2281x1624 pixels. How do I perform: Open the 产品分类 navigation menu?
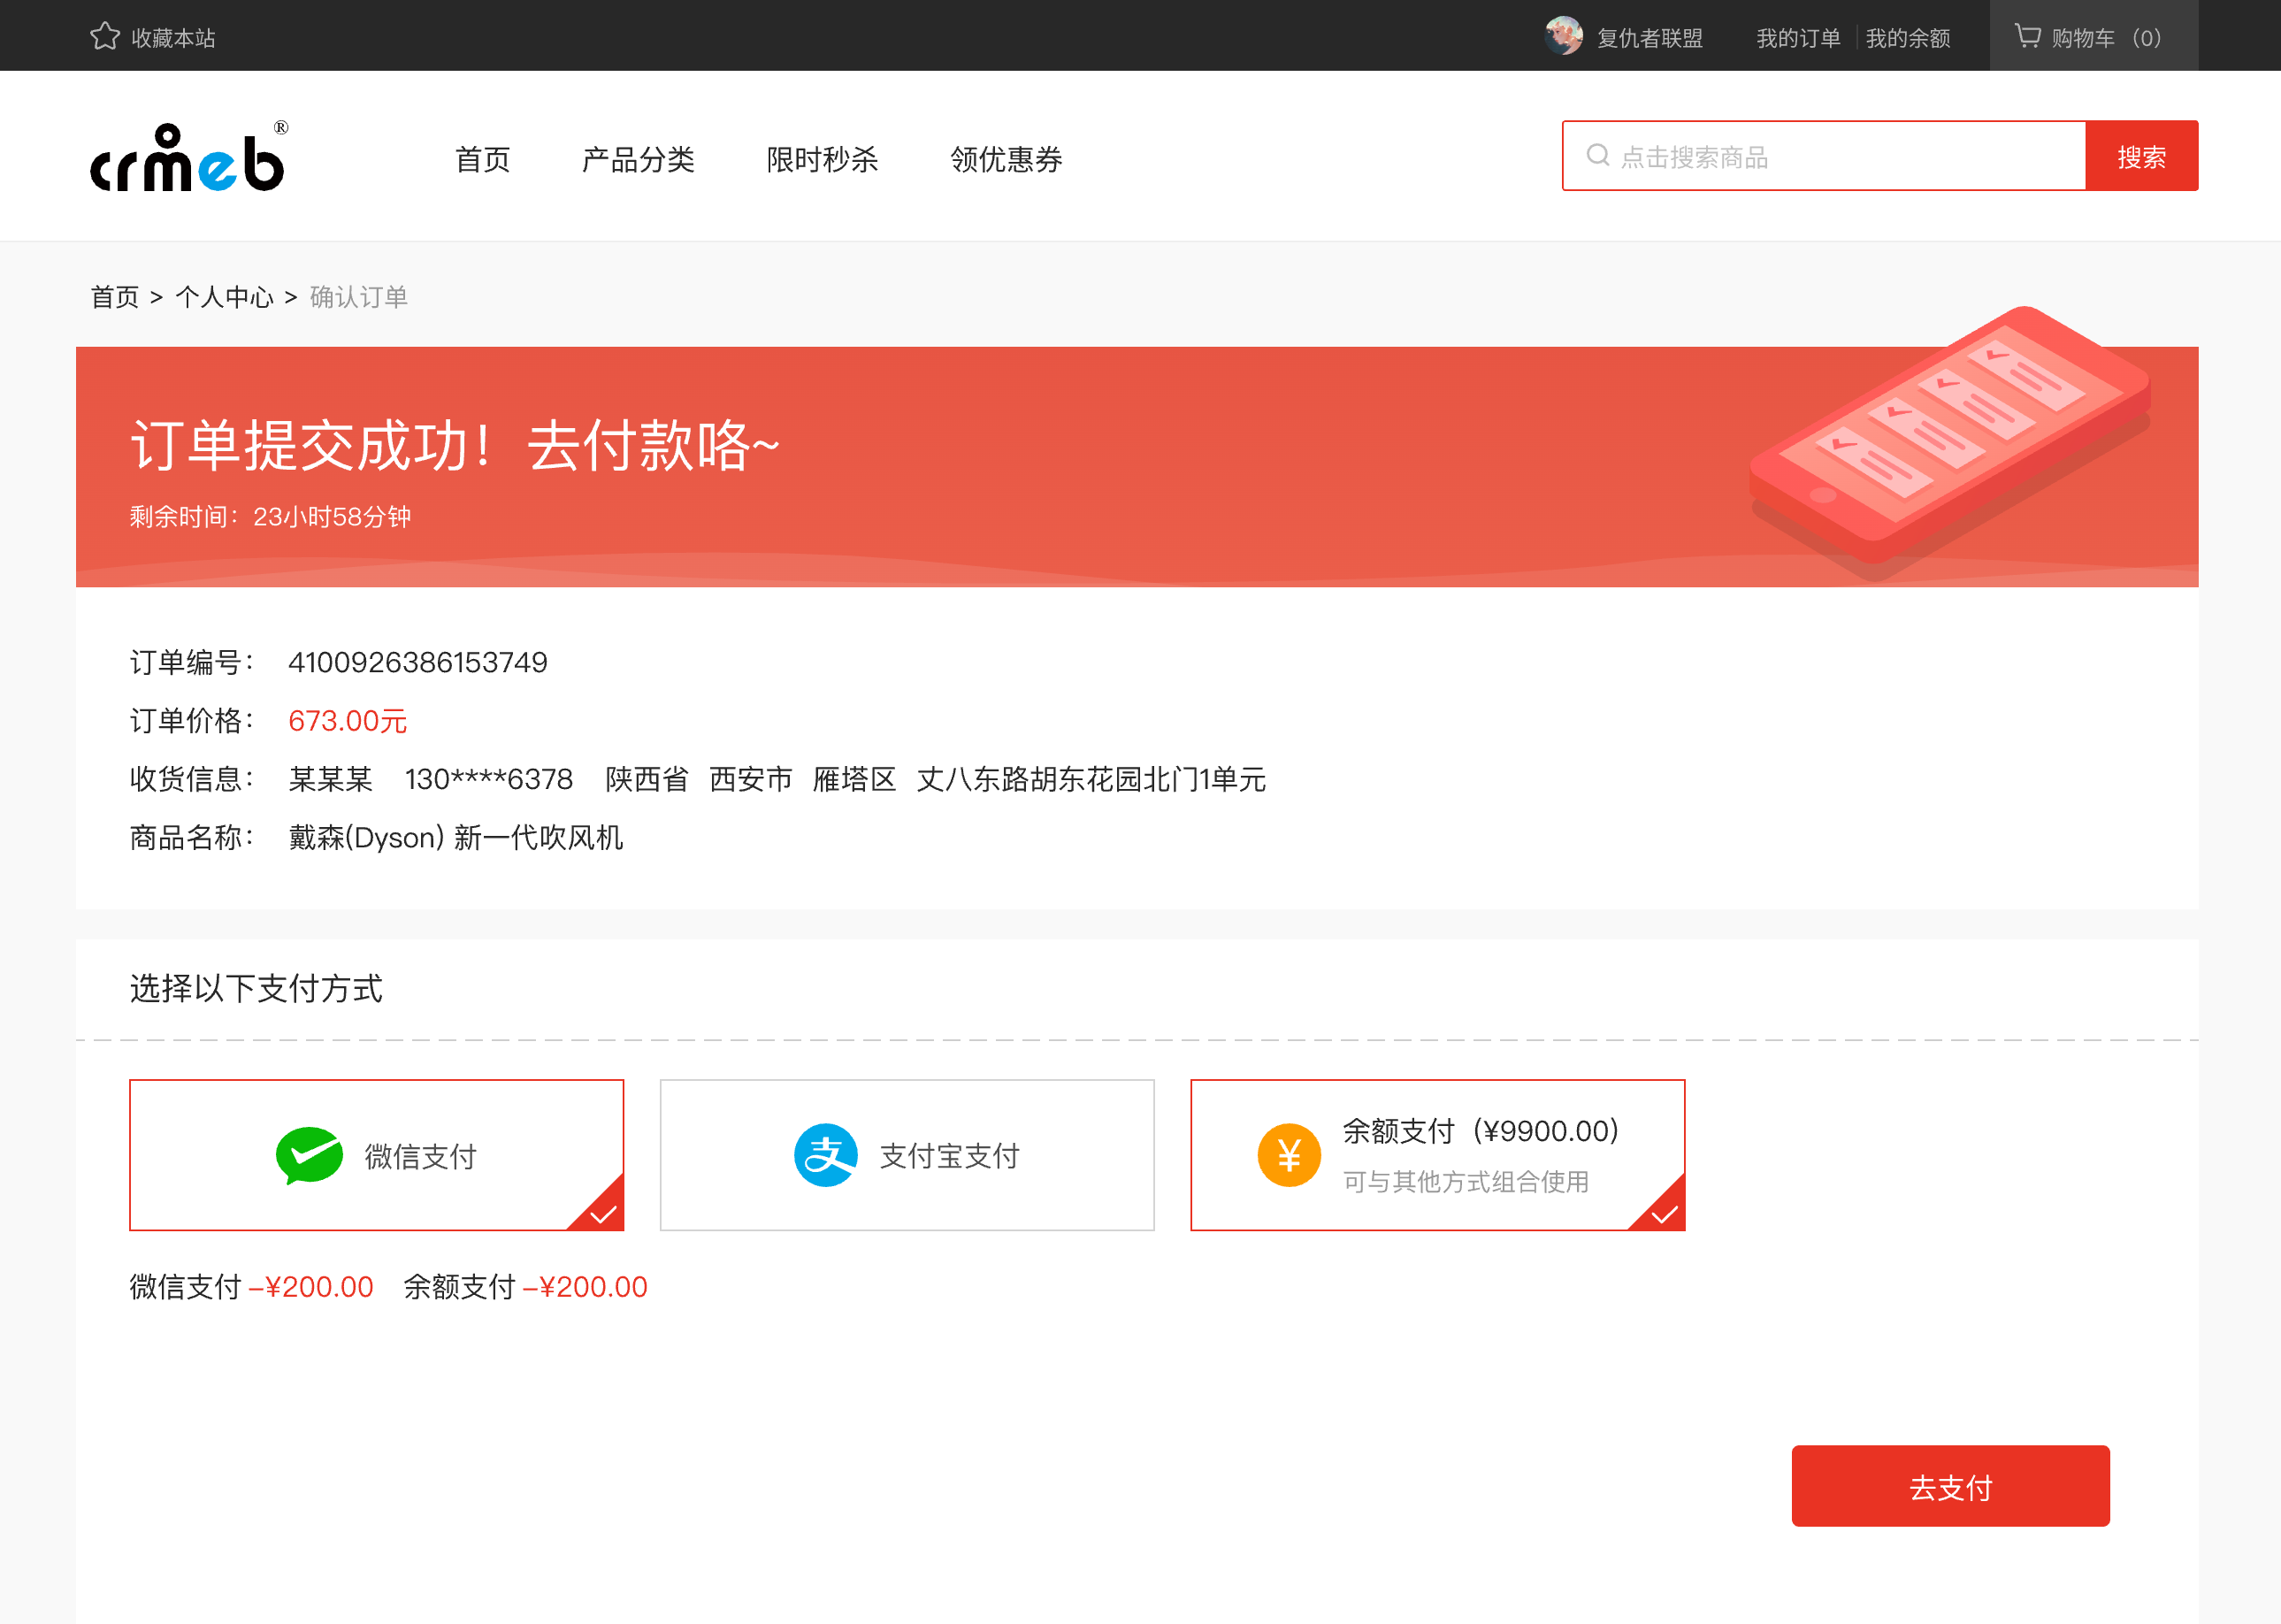[x=638, y=159]
